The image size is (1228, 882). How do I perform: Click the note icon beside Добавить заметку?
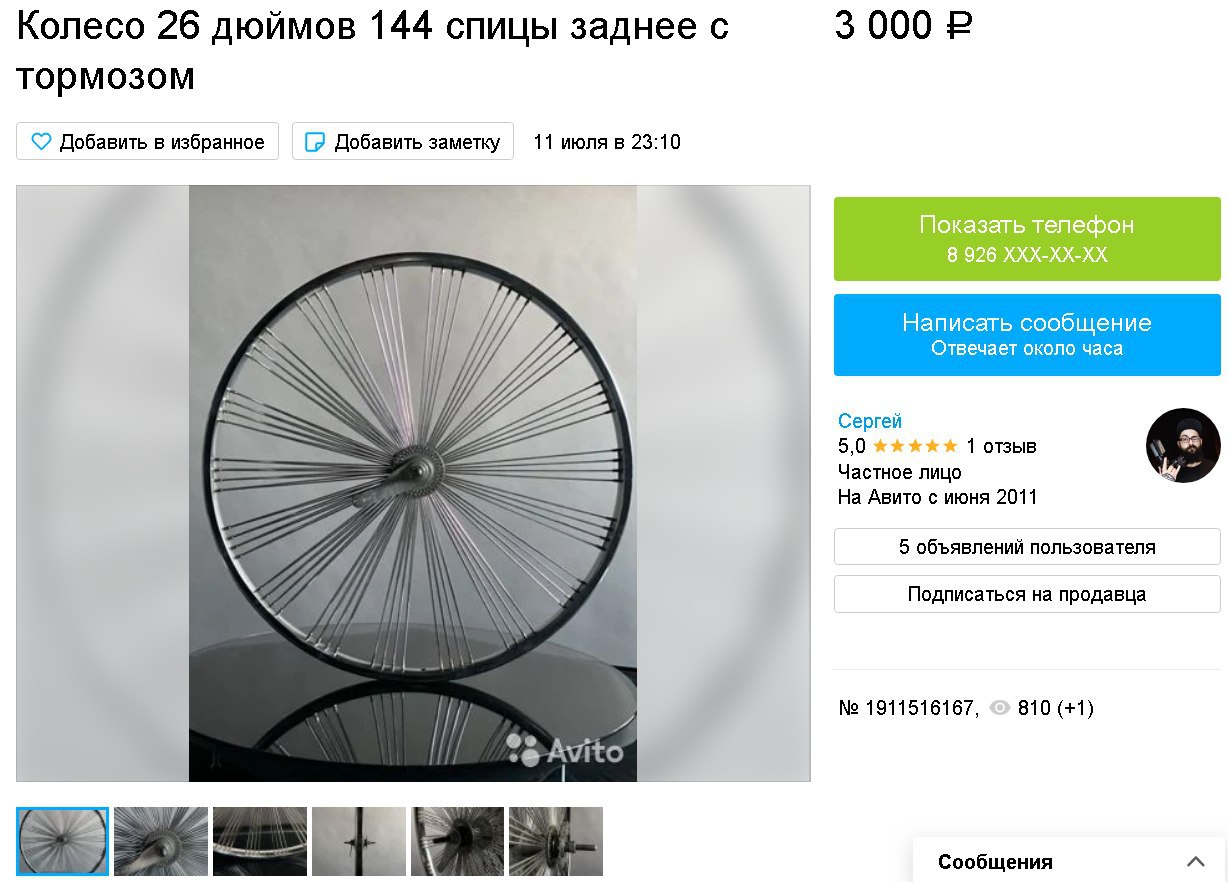(x=315, y=142)
